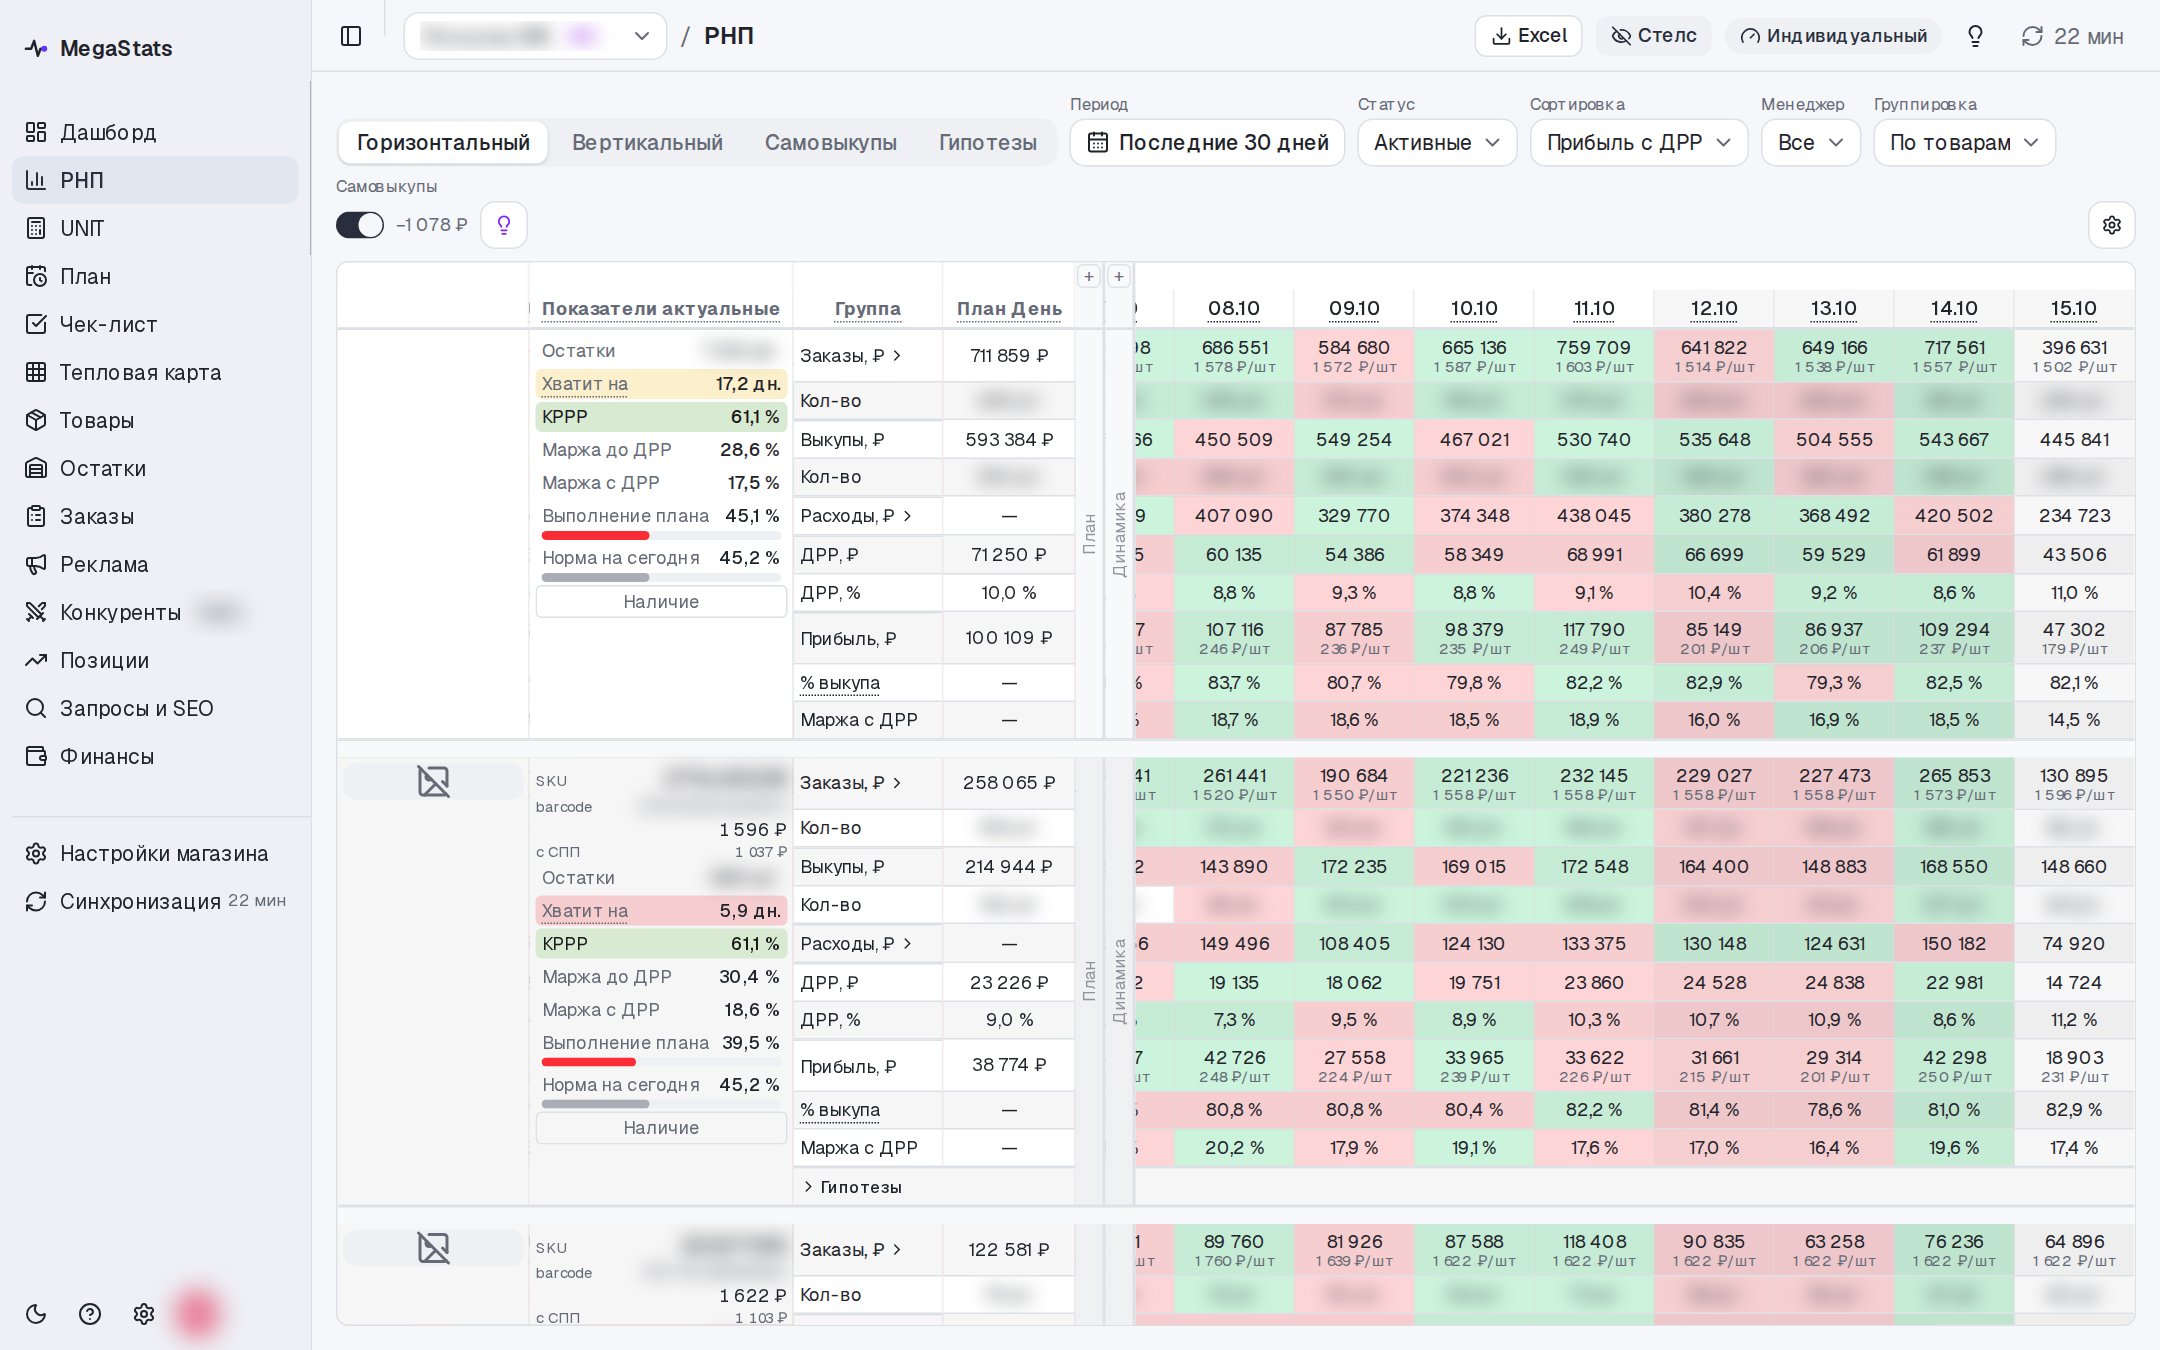This screenshot has height=1350, width=2160.
Task: Open Статус Активные dropdown
Action: [1437, 142]
